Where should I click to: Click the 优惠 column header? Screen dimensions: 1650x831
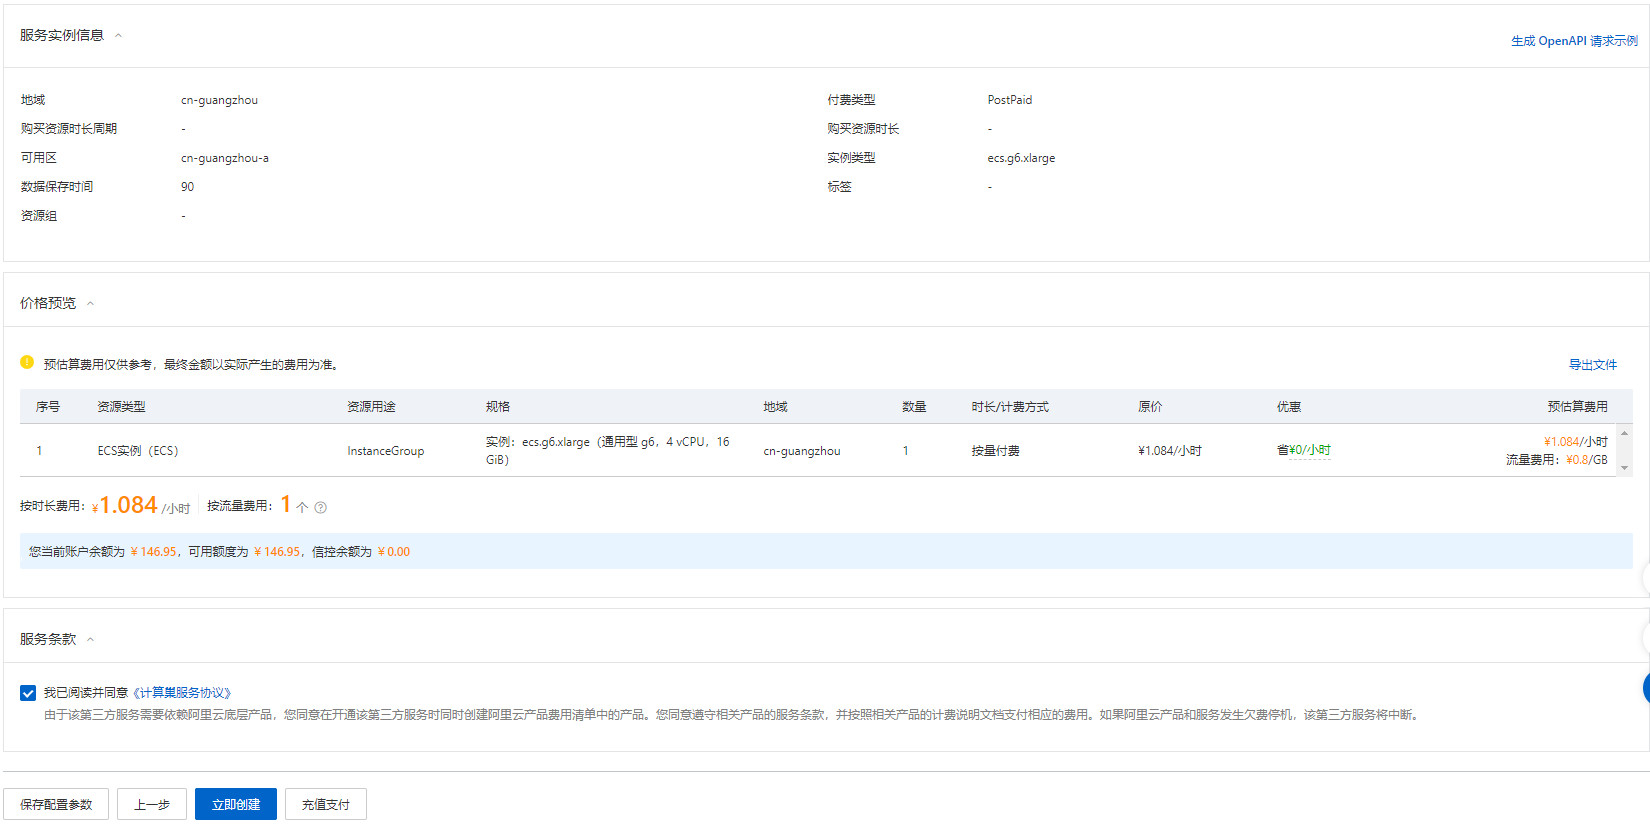pos(1289,407)
